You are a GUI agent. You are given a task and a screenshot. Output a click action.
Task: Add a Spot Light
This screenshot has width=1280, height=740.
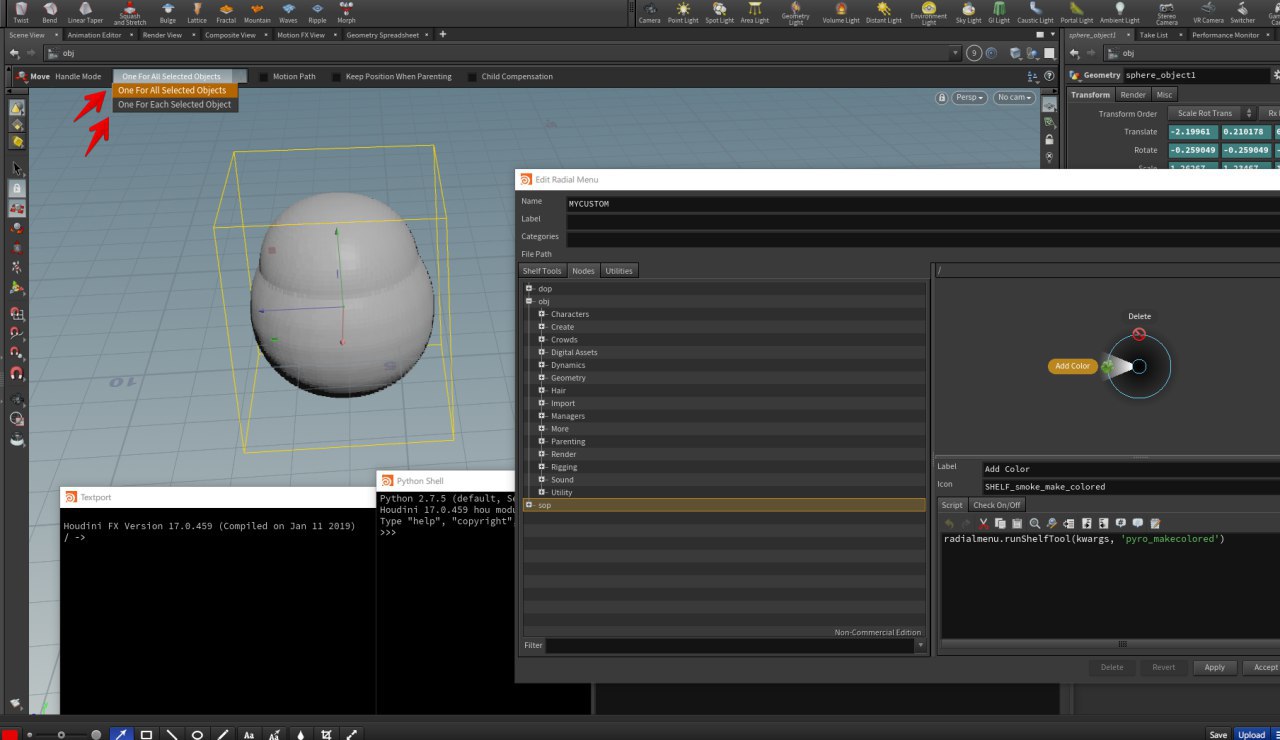click(719, 13)
